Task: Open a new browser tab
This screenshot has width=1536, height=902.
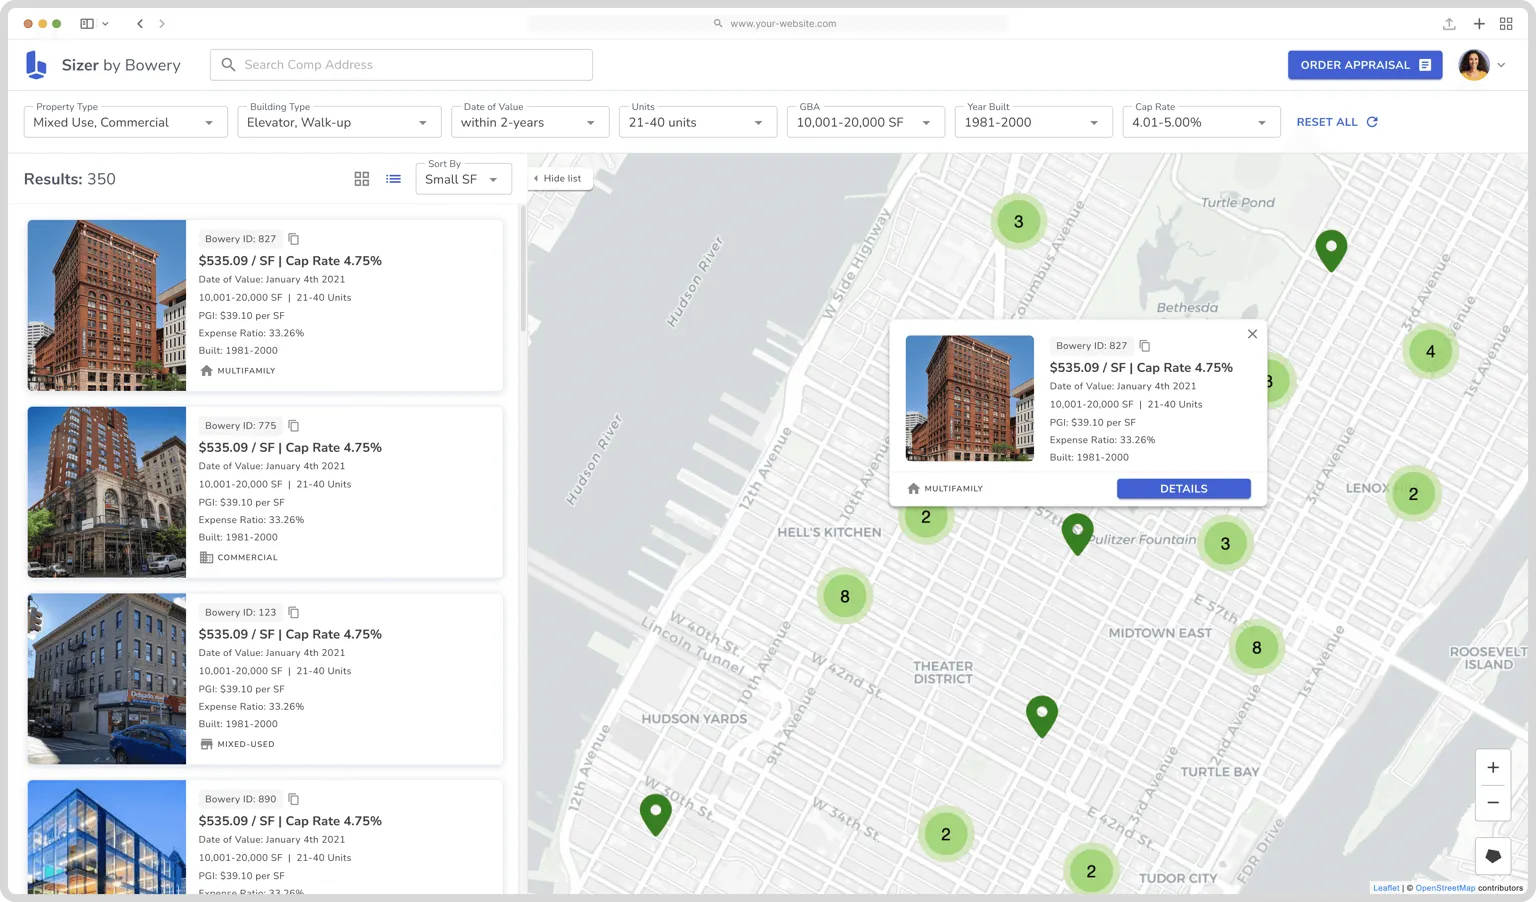Action: pyautogui.click(x=1479, y=23)
